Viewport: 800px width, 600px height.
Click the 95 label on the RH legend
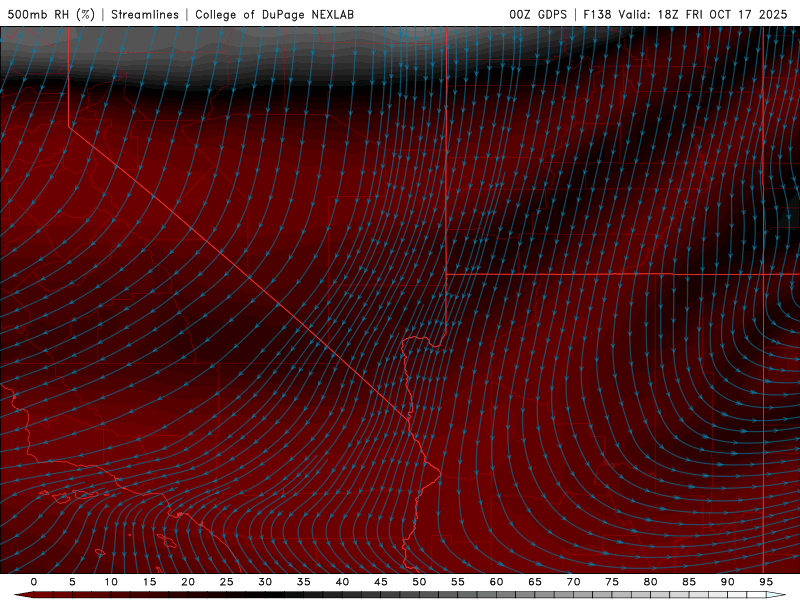(x=766, y=582)
